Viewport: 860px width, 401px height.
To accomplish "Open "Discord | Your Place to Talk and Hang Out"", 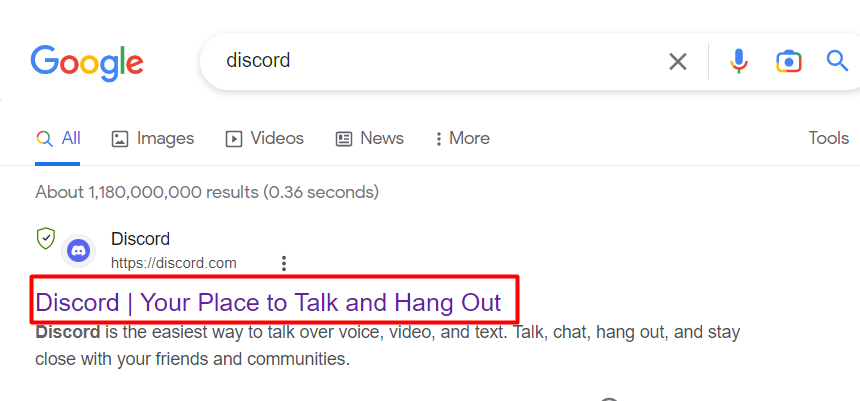I will (x=268, y=302).
